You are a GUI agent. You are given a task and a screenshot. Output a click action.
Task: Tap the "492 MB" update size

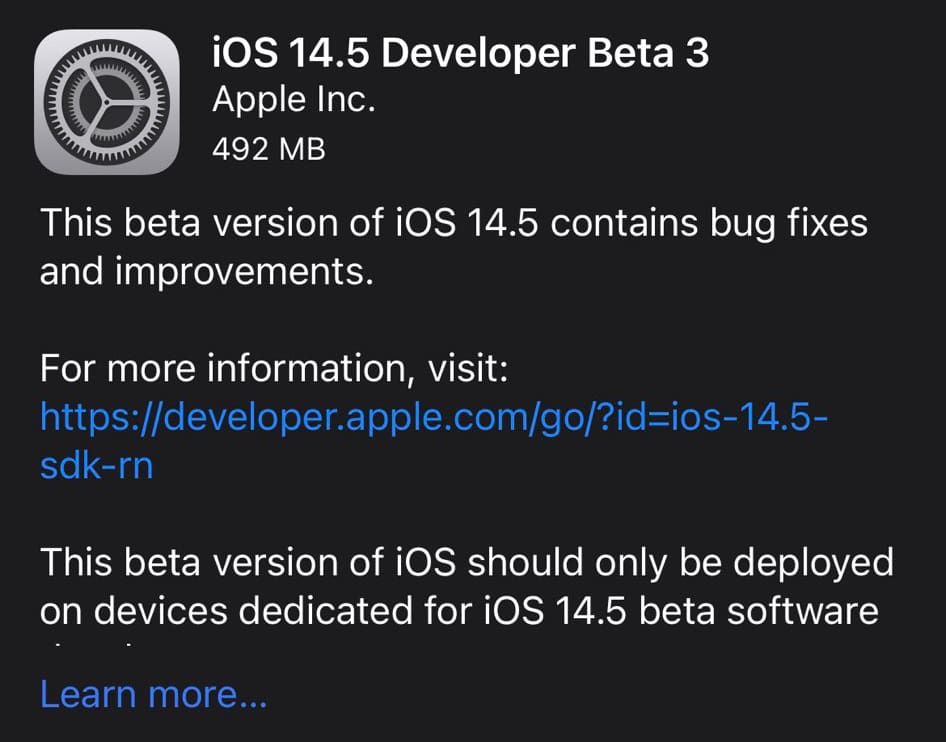click(269, 148)
